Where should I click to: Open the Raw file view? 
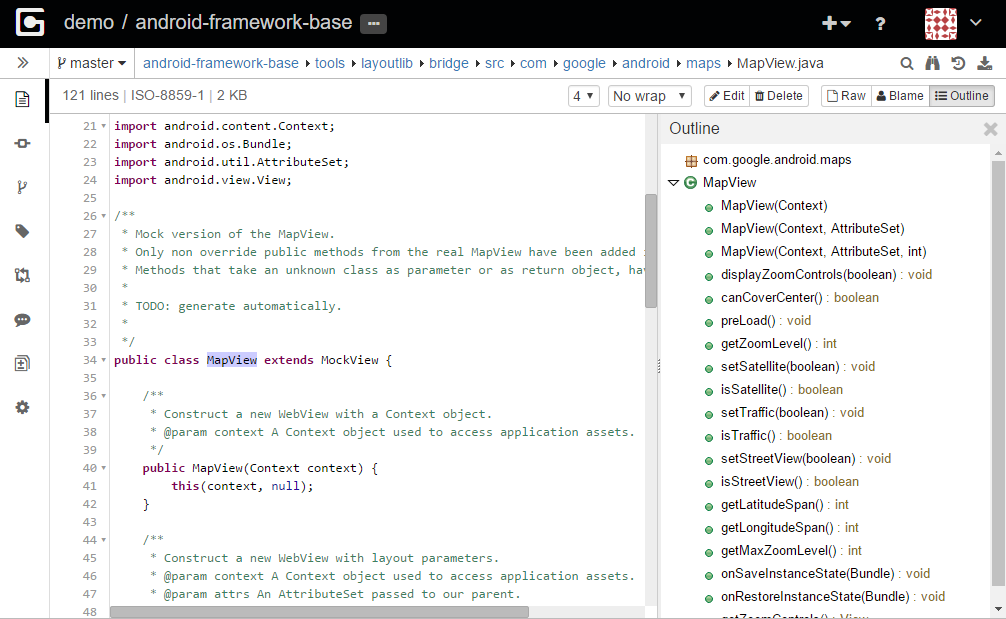click(x=846, y=96)
